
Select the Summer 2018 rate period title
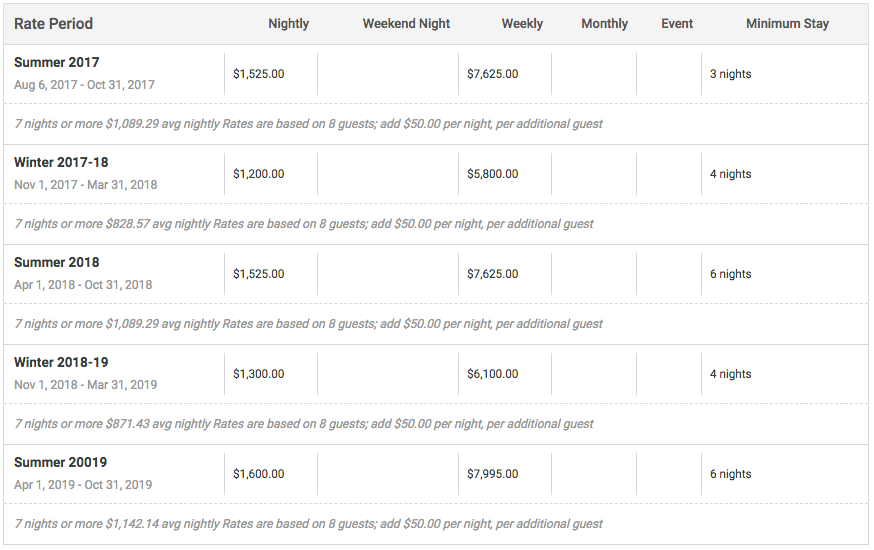coord(56,262)
